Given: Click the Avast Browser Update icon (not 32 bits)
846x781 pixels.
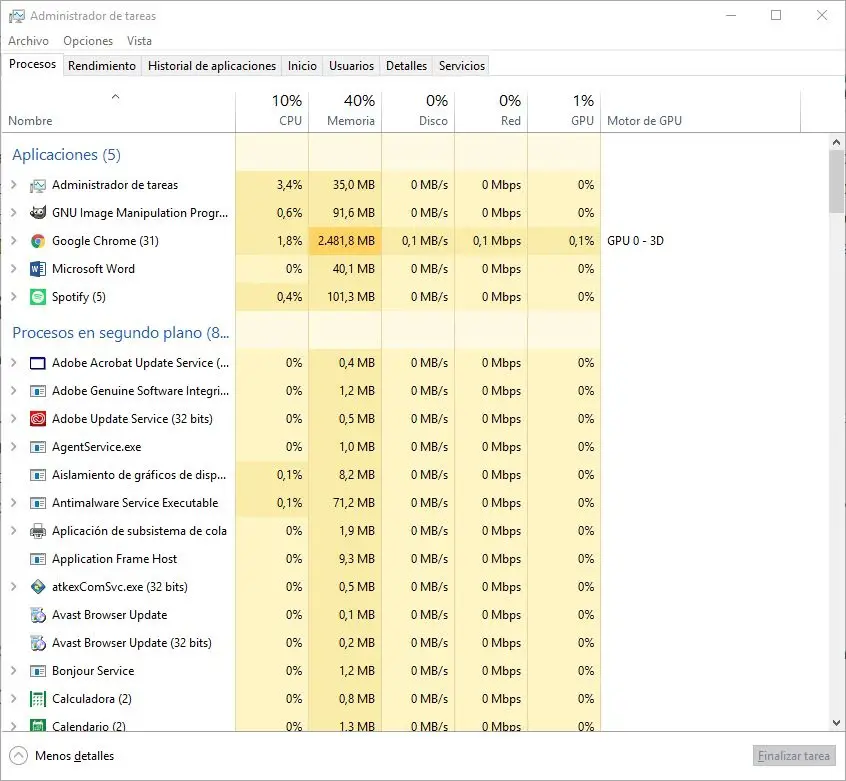Looking at the screenshot, I should 38,615.
